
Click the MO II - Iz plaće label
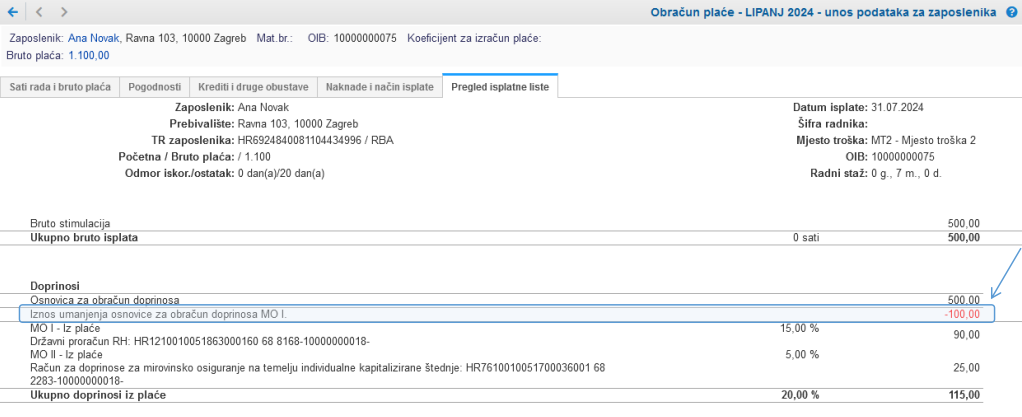click(66, 354)
